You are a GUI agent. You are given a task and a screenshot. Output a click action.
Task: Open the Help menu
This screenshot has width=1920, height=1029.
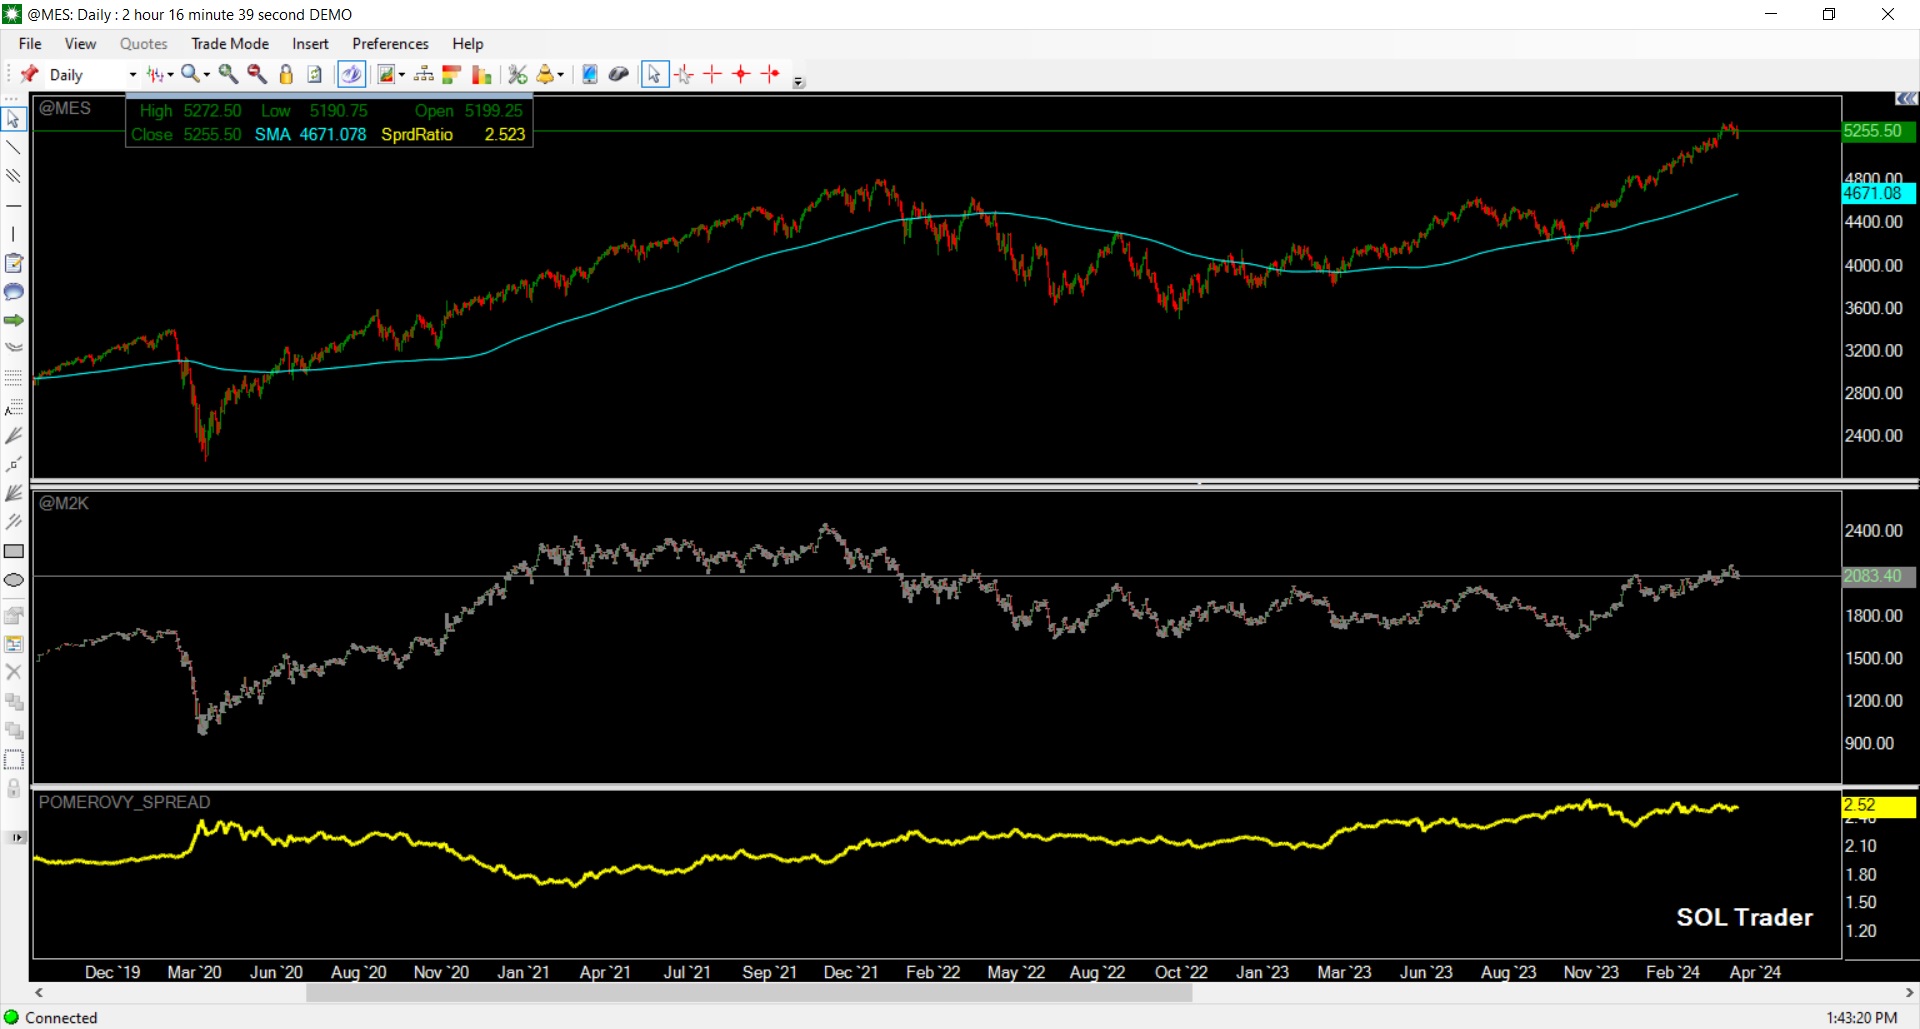click(467, 44)
